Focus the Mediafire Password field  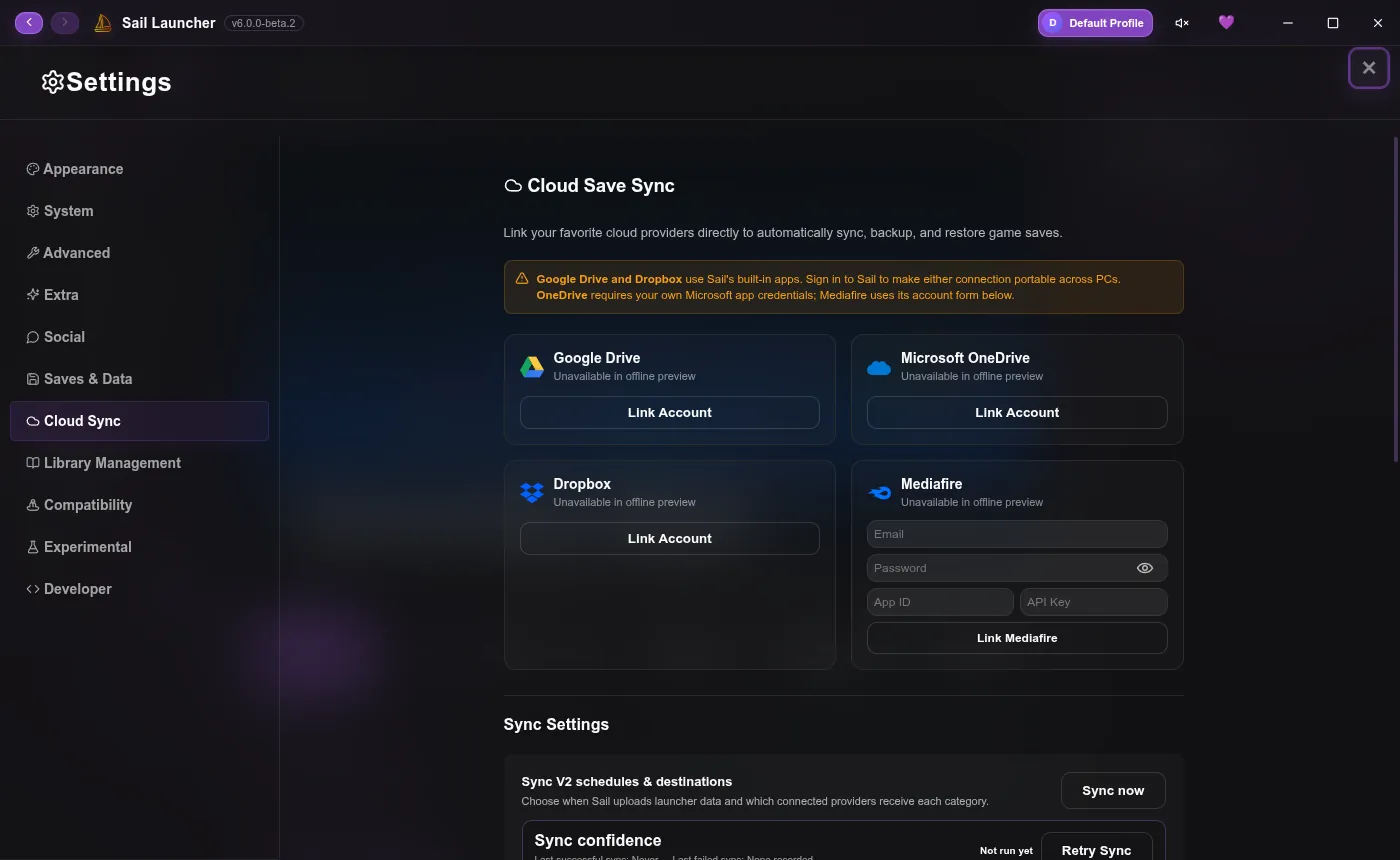point(1017,568)
